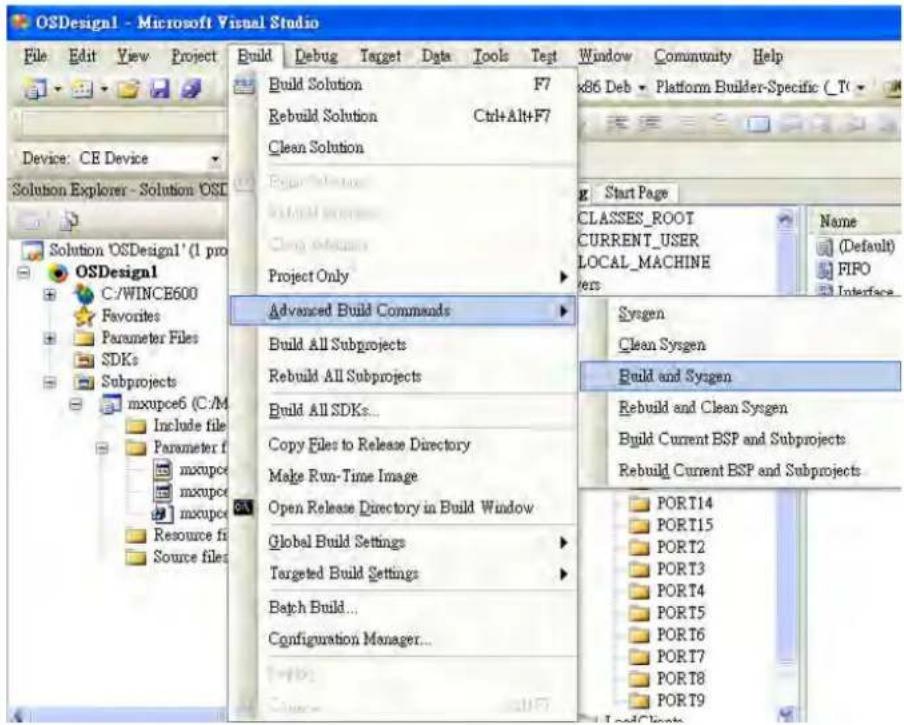Viewport: 904px width, 725px height.
Task: Choose Open Release Directory in Build Window
Action: [404, 508]
